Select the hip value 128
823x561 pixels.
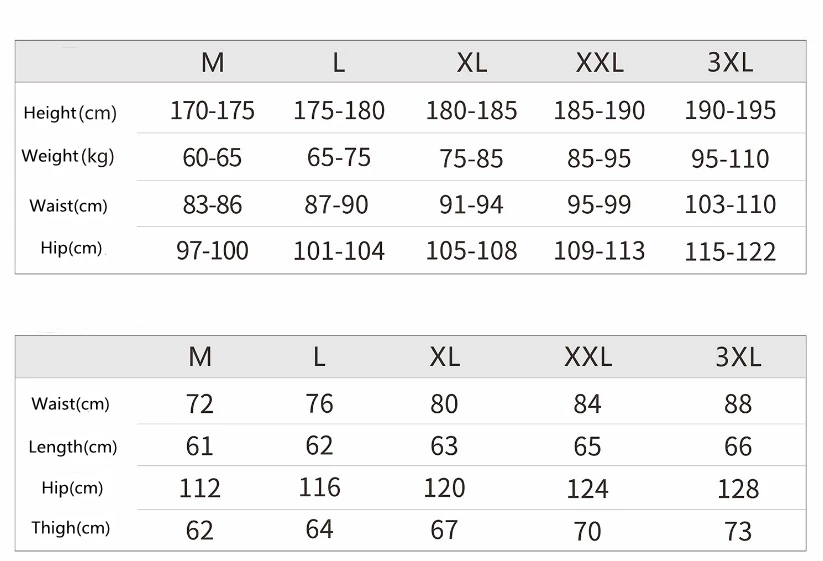coord(738,489)
